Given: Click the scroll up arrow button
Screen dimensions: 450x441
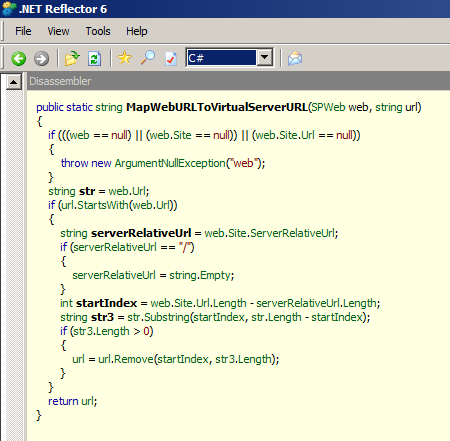Looking at the screenshot, I should click(x=14, y=82).
